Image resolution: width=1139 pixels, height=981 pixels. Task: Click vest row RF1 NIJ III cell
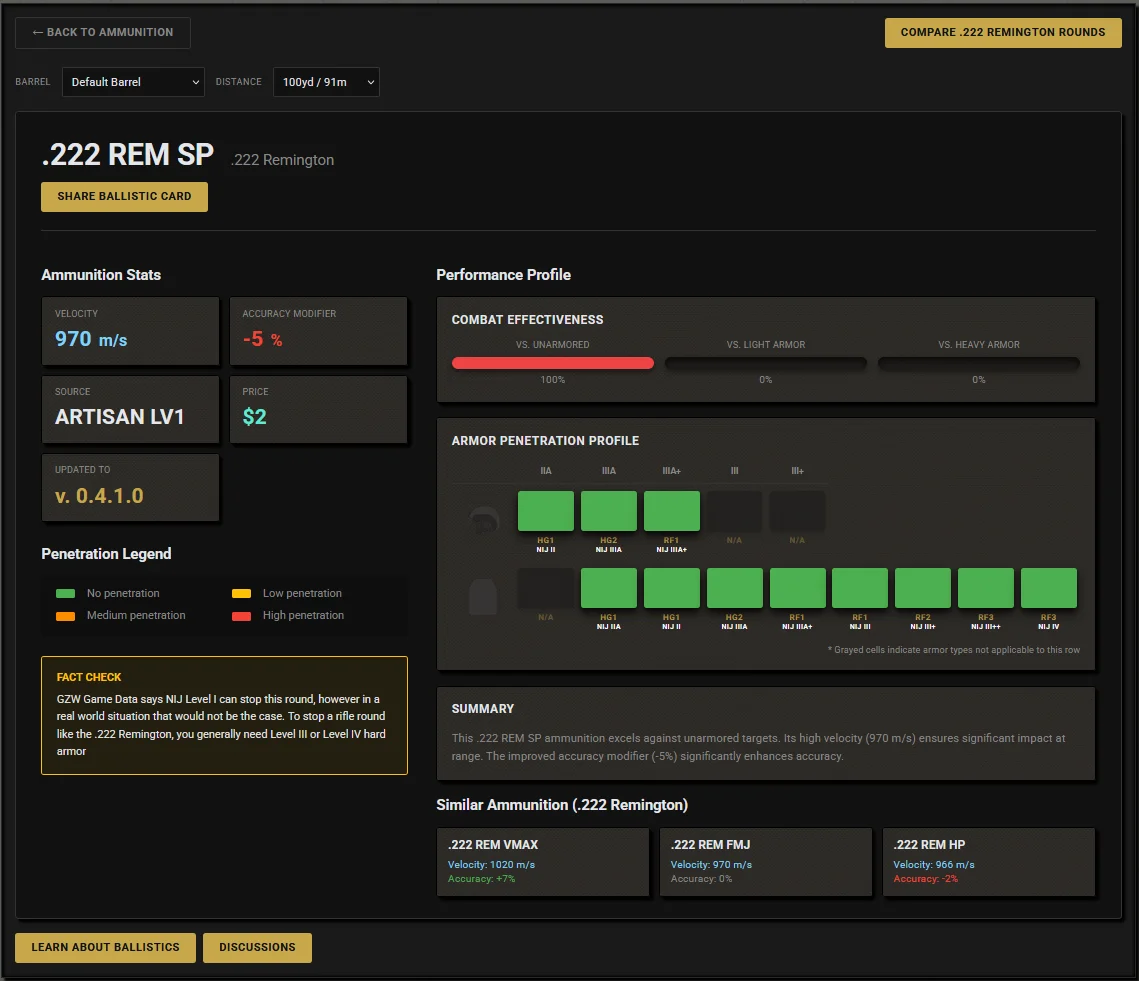pyautogui.click(x=860, y=588)
